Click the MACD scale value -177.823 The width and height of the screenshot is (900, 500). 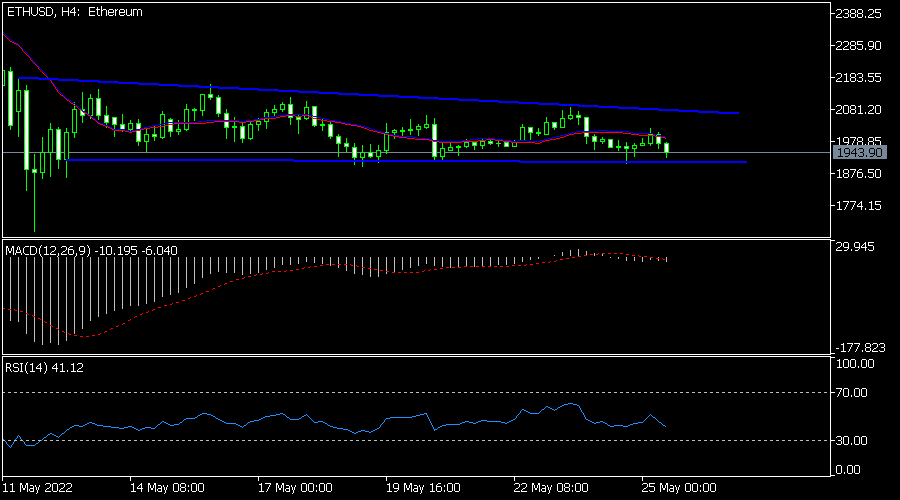860,347
